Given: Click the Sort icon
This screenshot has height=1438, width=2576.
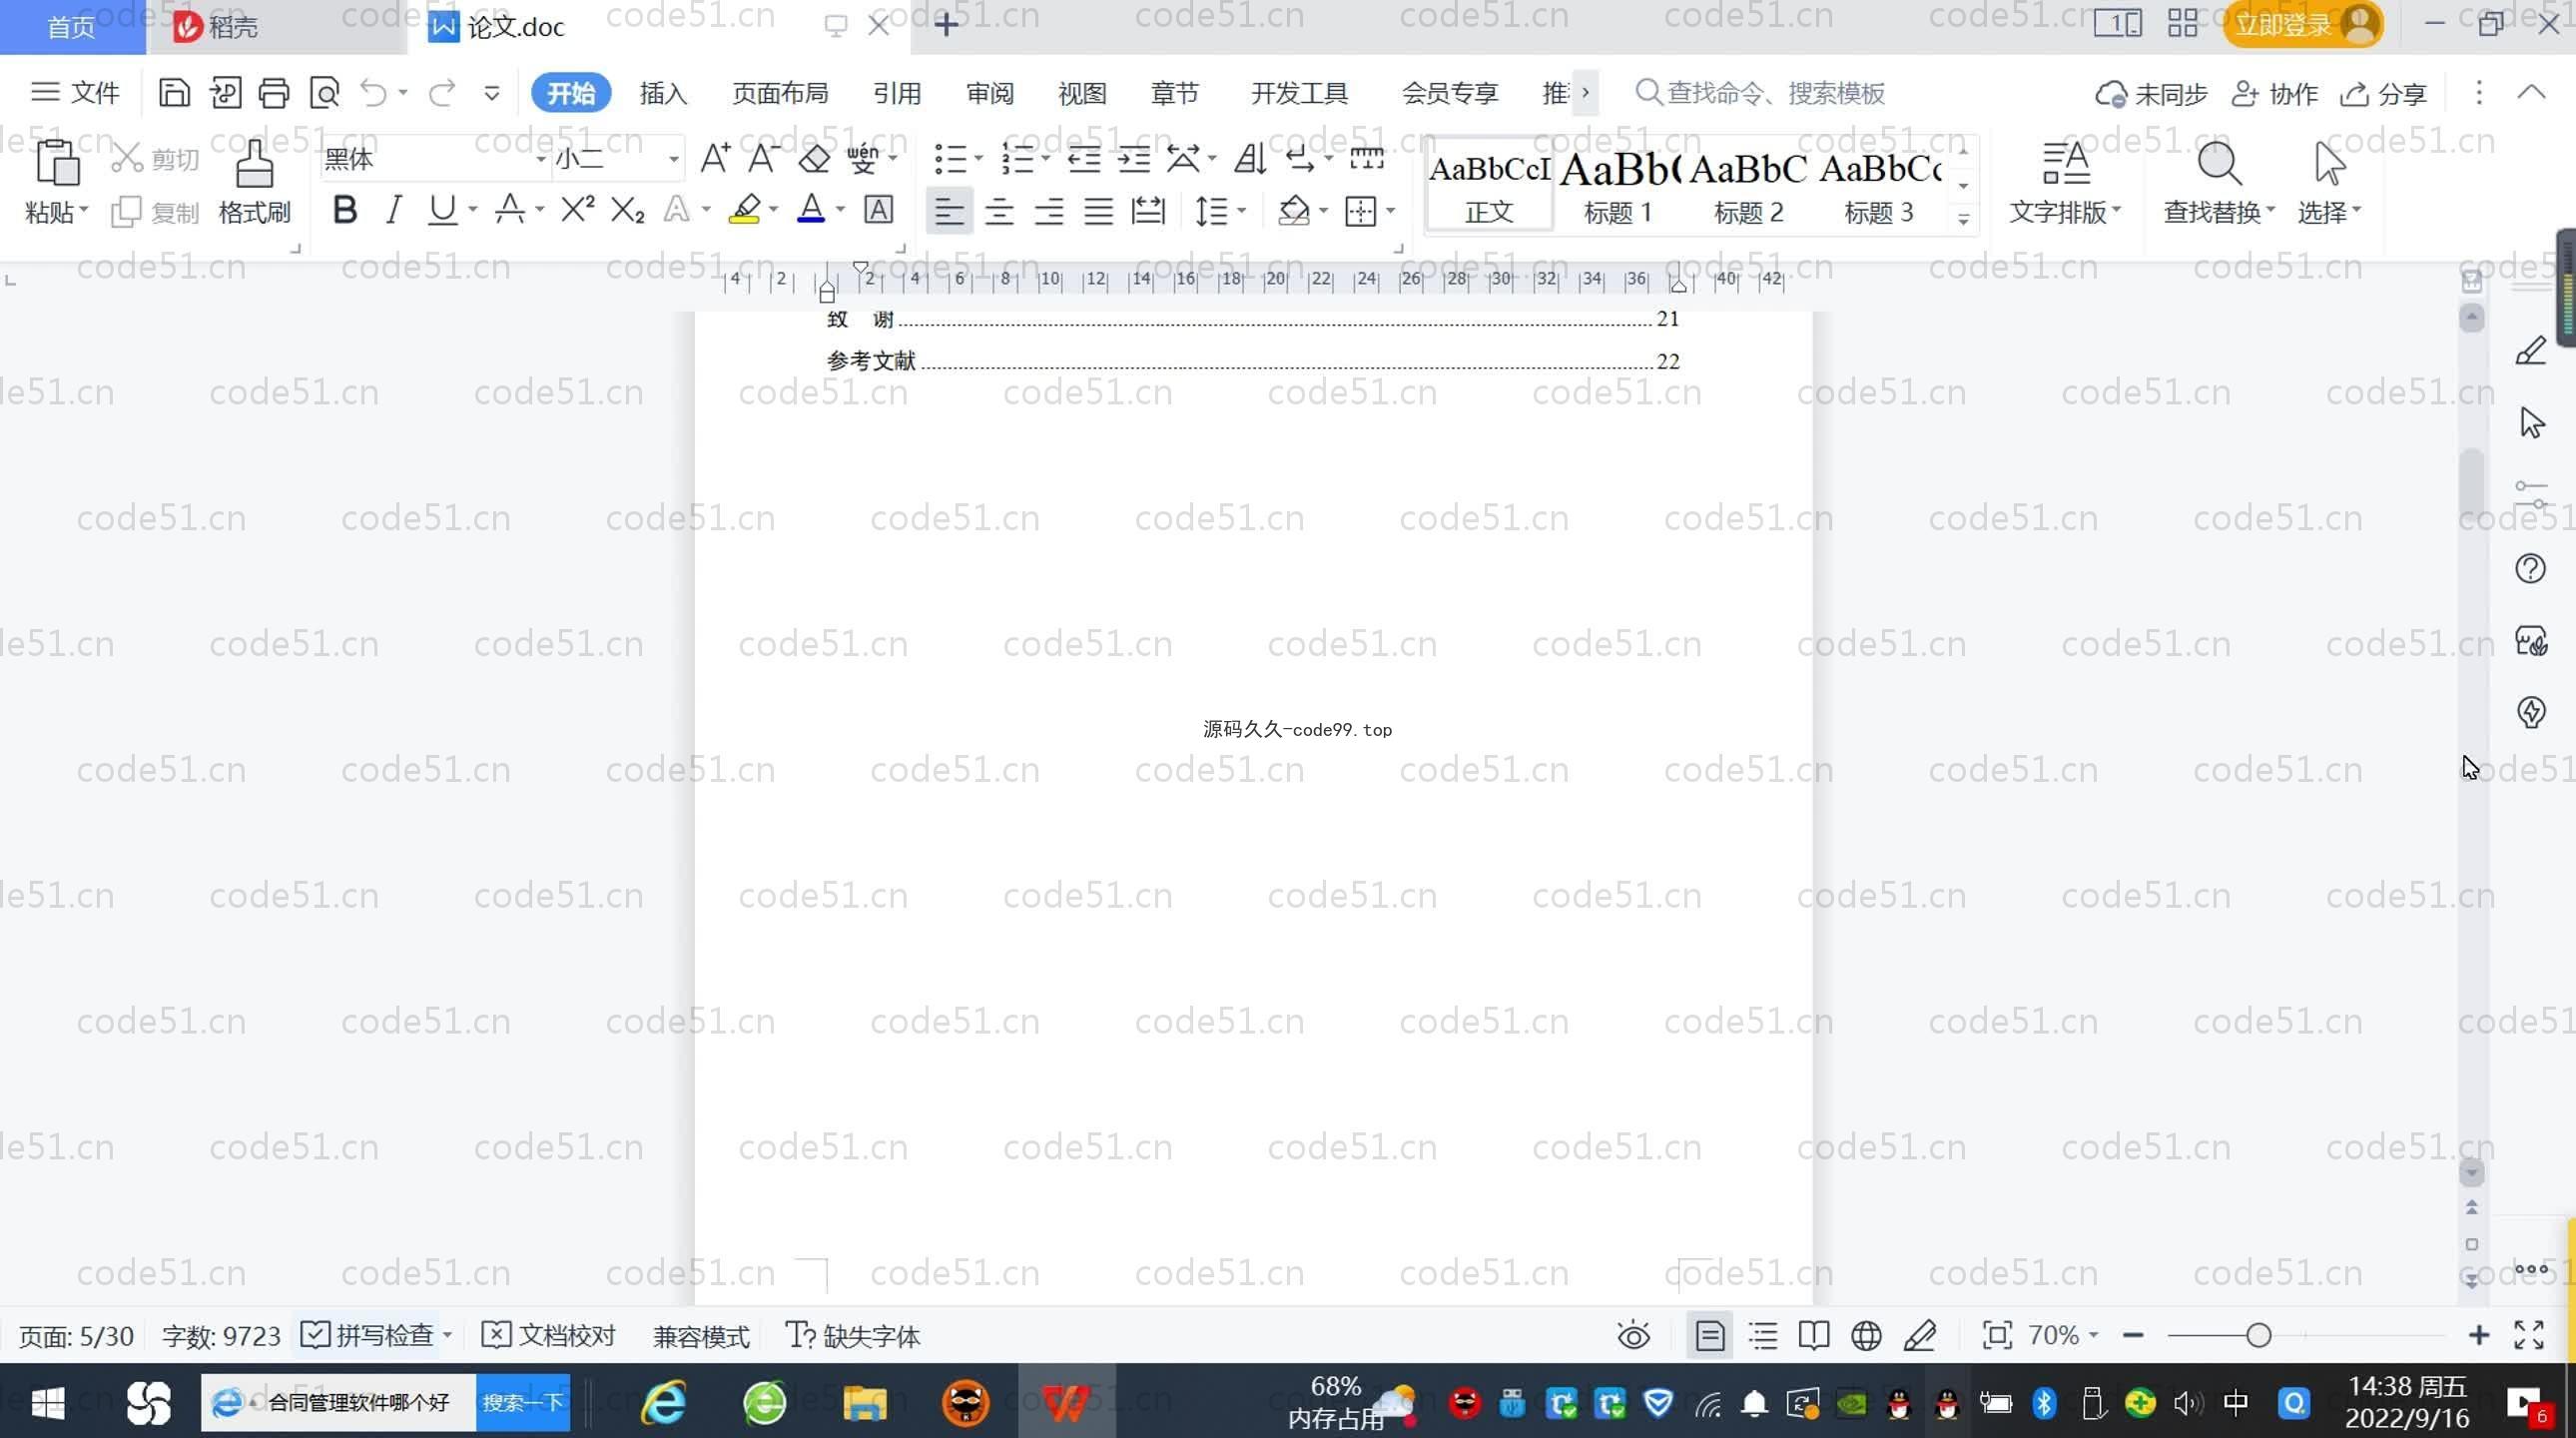Looking at the screenshot, I should coord(1250,158).
